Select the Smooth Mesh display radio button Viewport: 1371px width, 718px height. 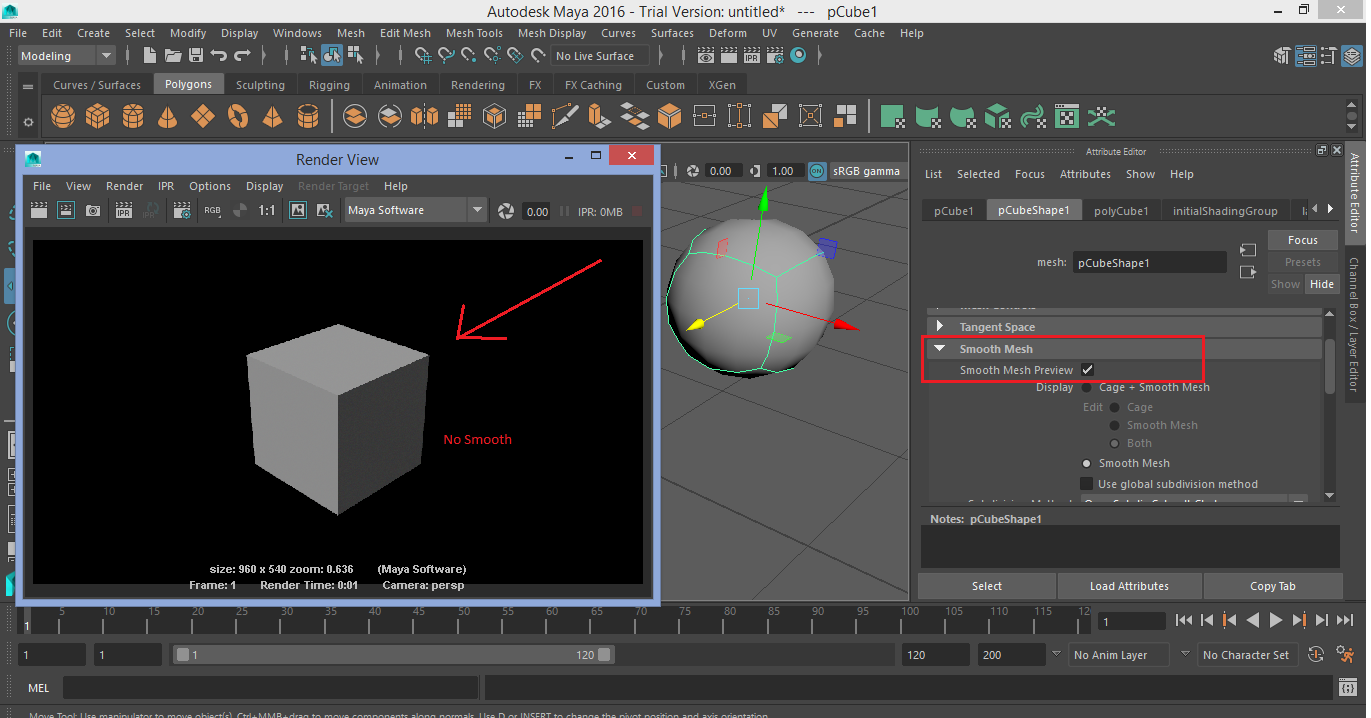pos(1087,463)
